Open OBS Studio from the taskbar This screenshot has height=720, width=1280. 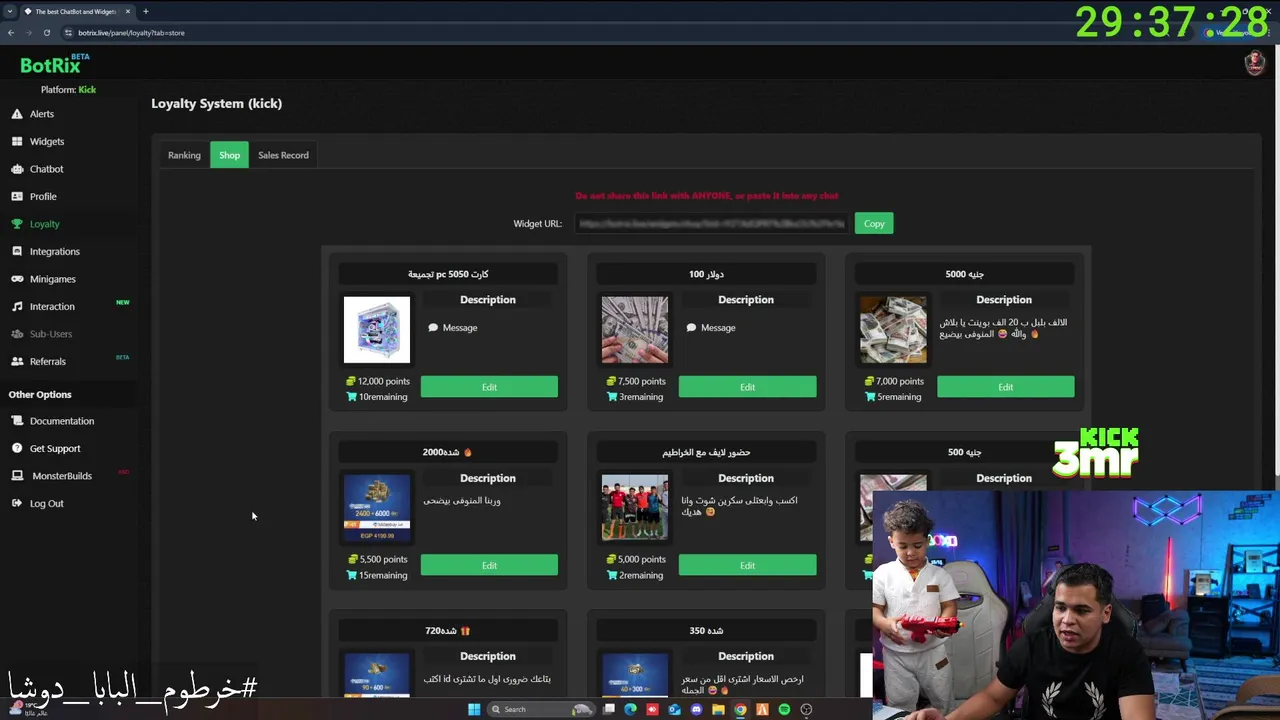coord(806,709)
